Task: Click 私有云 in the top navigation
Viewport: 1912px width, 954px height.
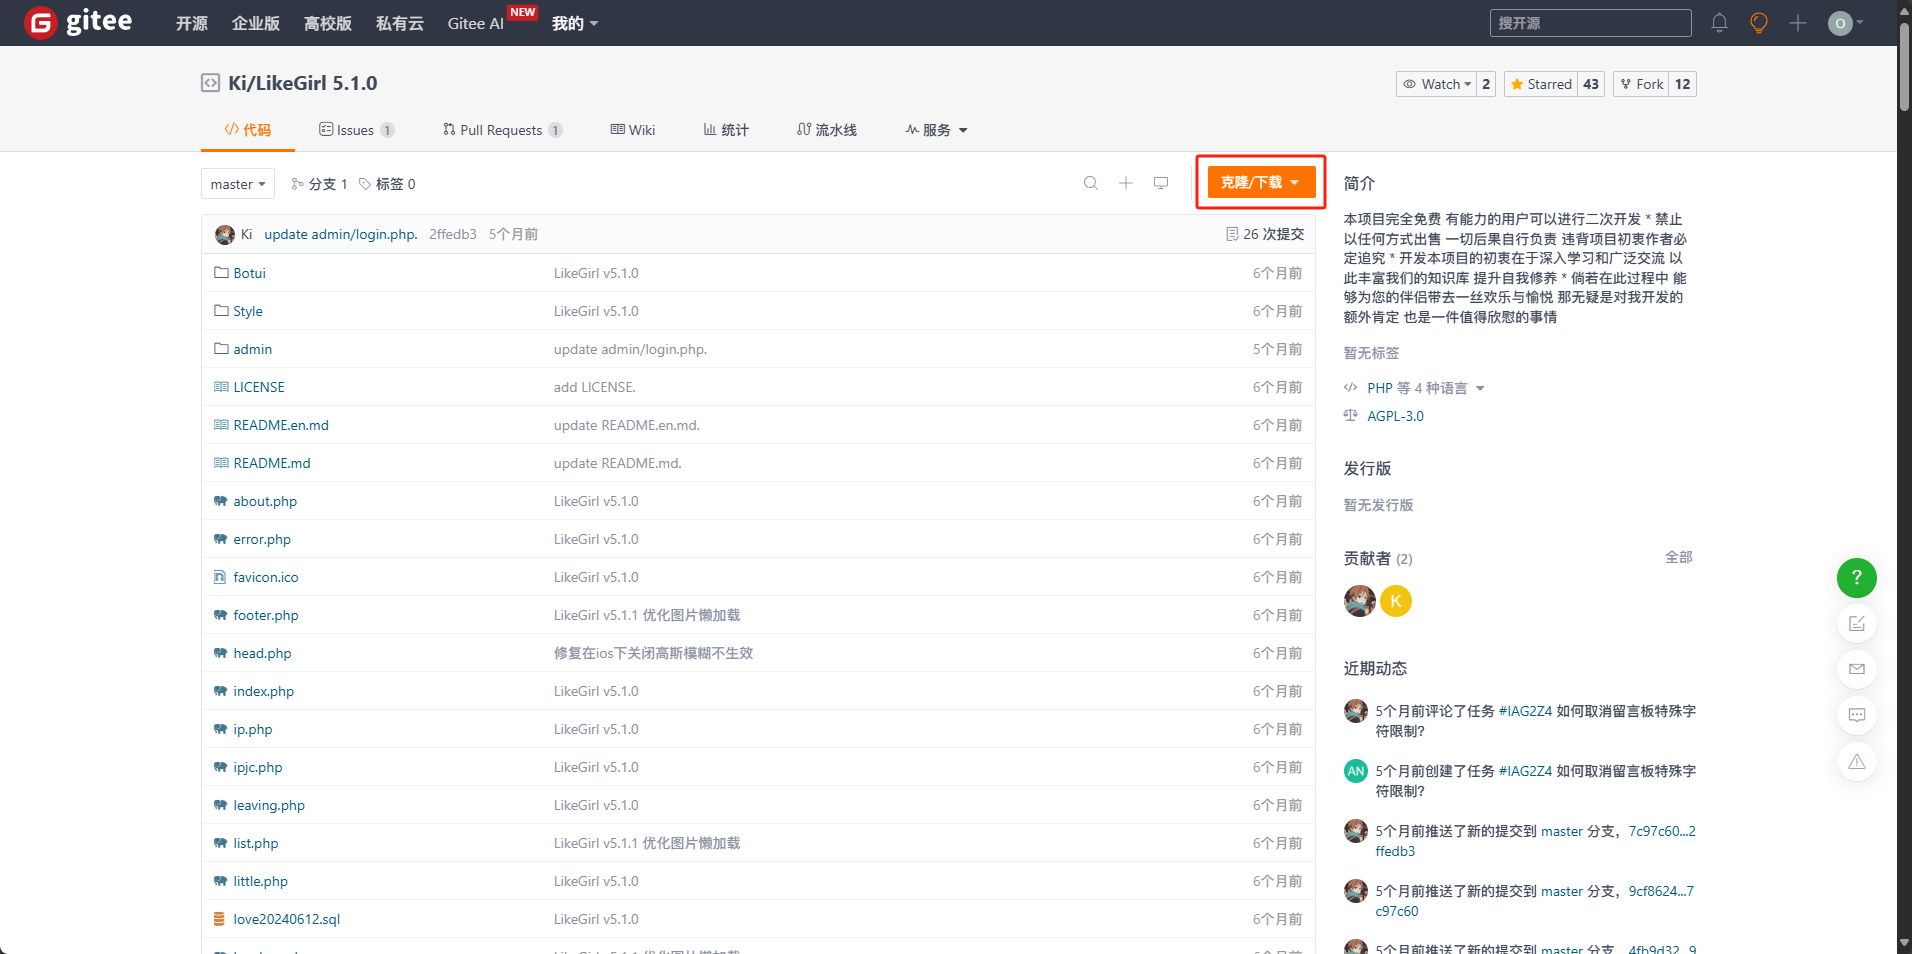Action: [400, 23]
